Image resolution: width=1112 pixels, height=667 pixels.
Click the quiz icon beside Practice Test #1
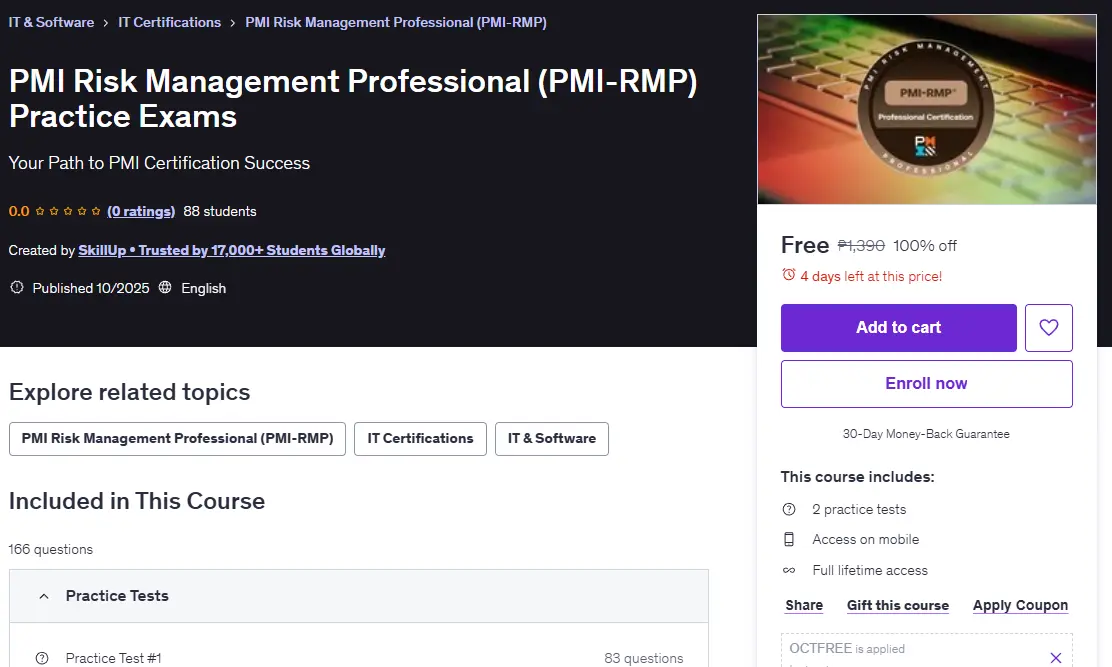[42, 658]
